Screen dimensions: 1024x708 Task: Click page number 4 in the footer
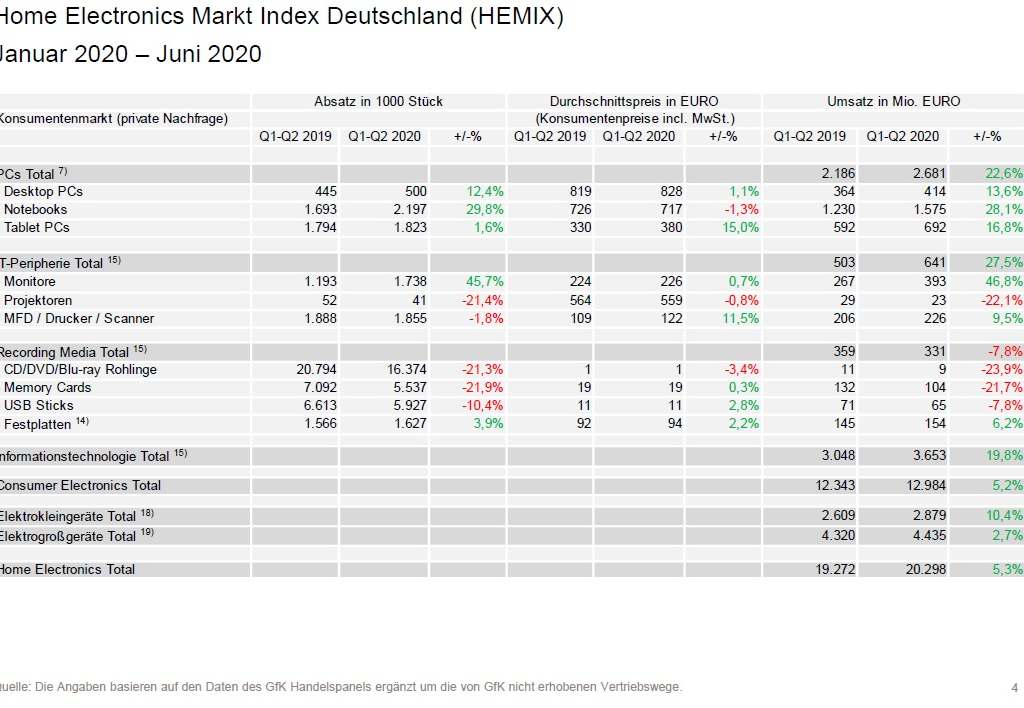1014,687
